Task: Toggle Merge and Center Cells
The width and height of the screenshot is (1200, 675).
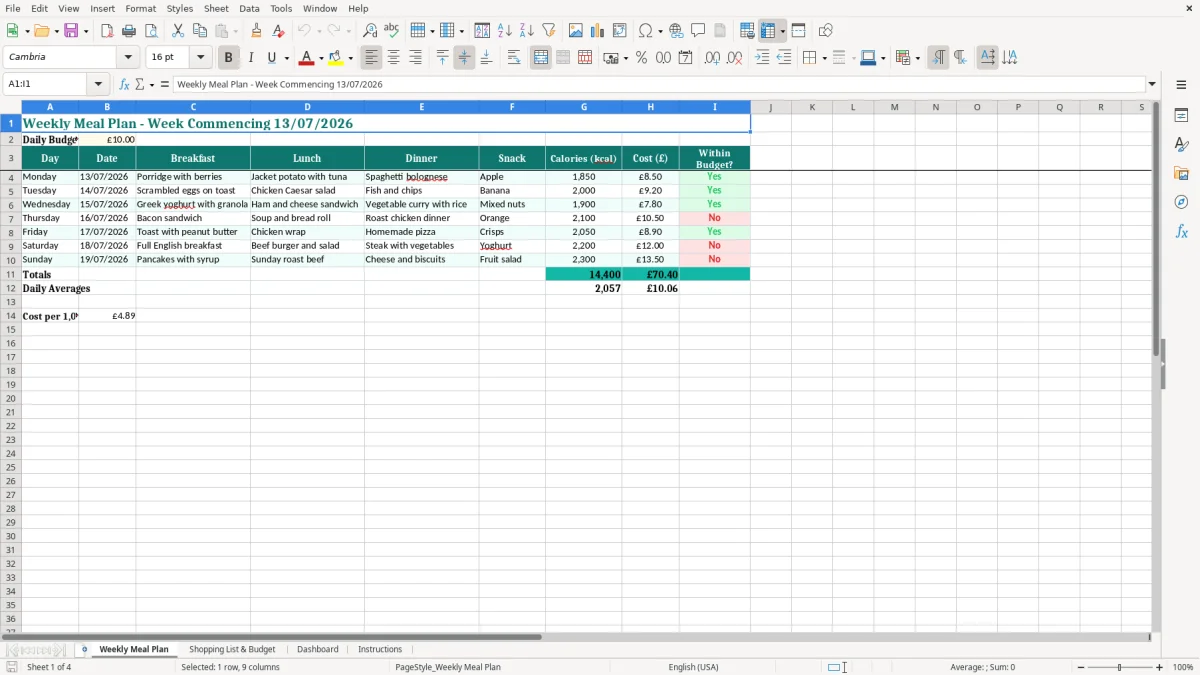Action: click(x=541, y=58)
